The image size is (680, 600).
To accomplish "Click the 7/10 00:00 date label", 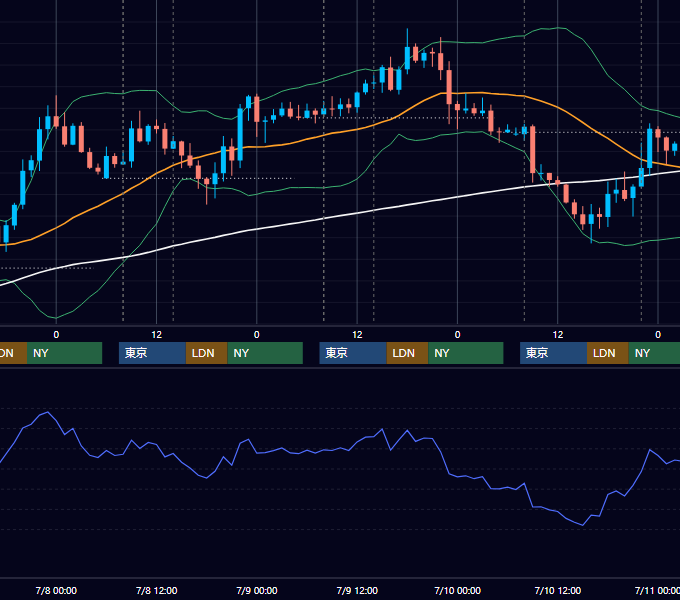I will pos(458,590).
